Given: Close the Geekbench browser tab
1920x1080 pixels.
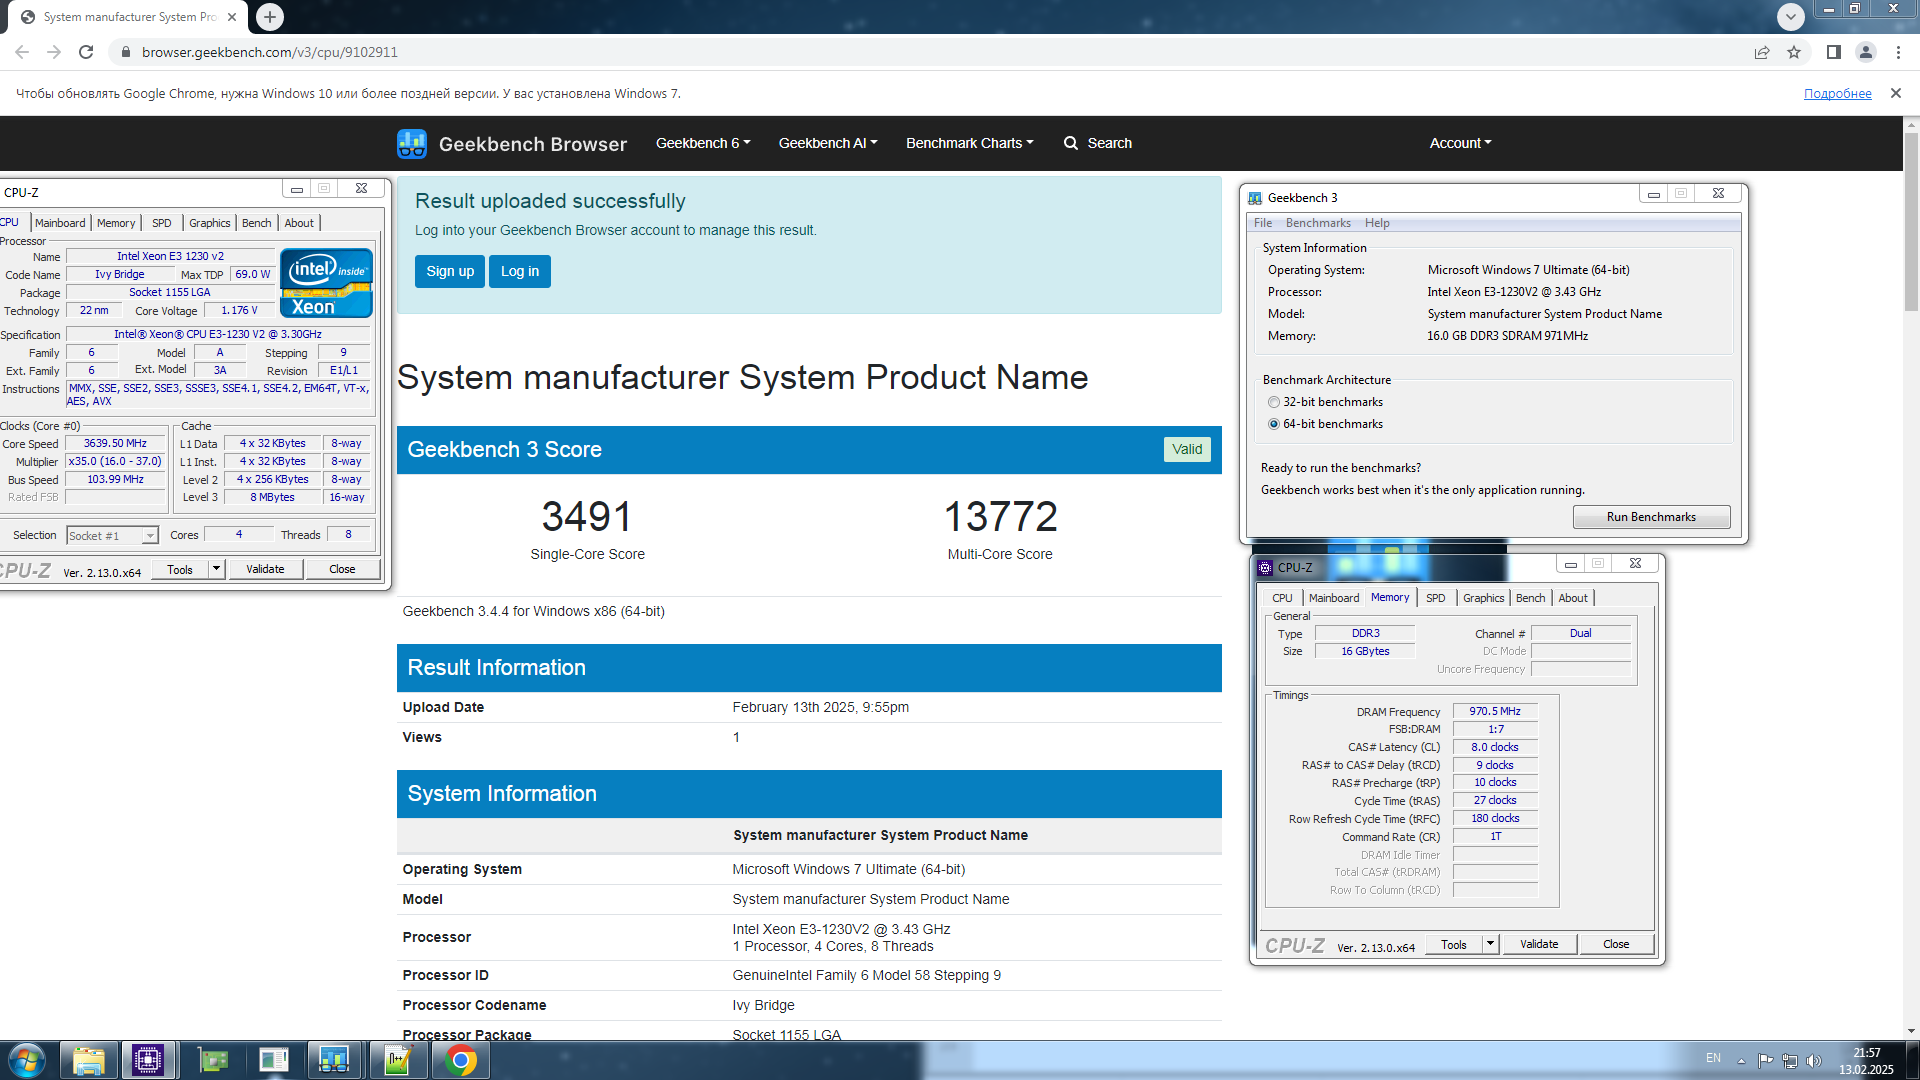Looking at the screenshot, I should point(232,17).
